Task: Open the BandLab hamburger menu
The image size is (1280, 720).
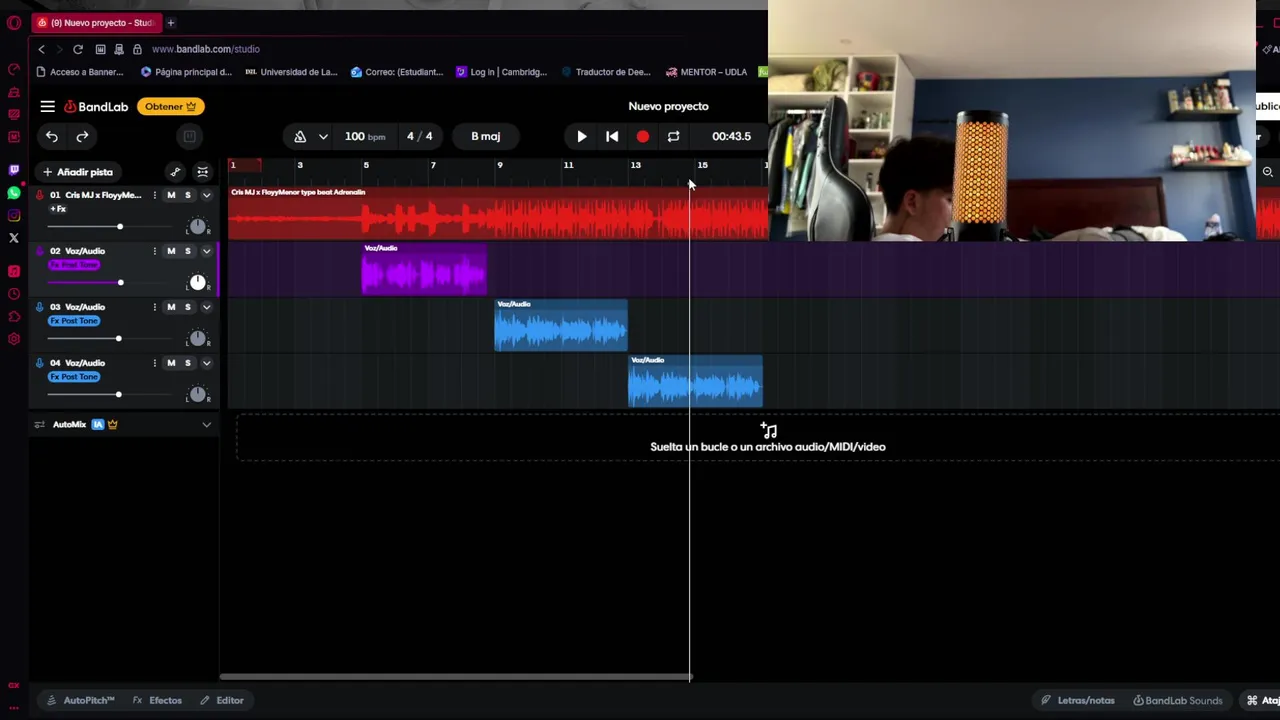Action: pos(47,106)
